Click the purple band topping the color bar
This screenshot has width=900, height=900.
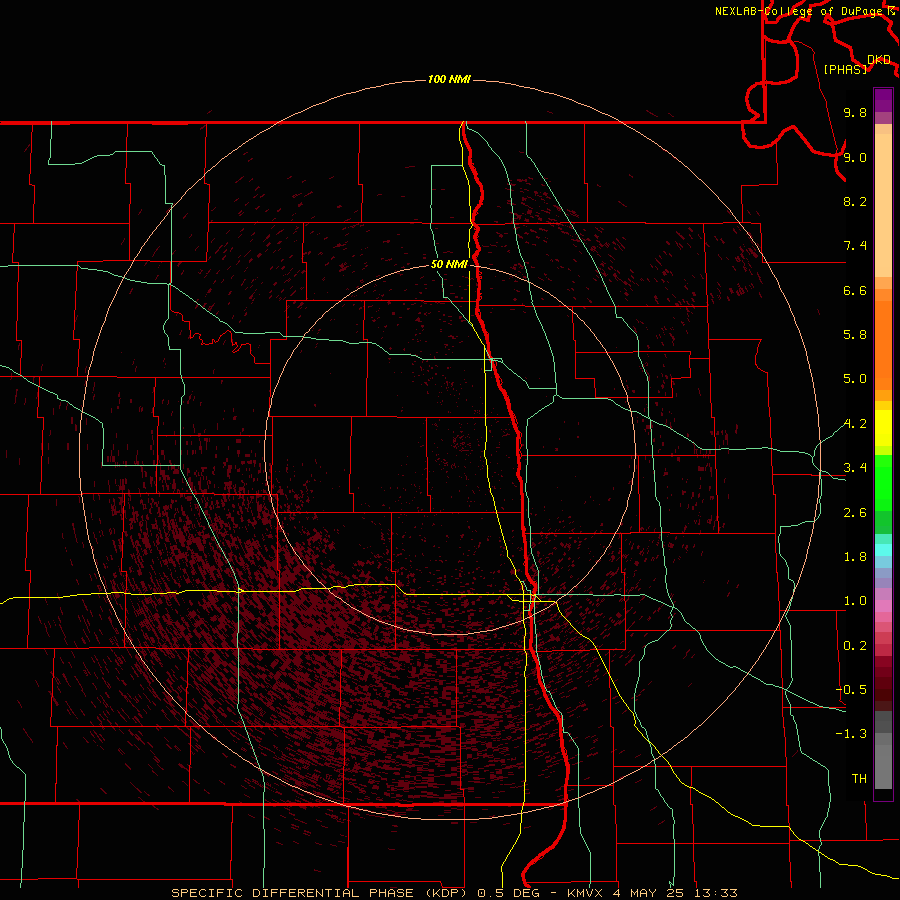(883, 100)
